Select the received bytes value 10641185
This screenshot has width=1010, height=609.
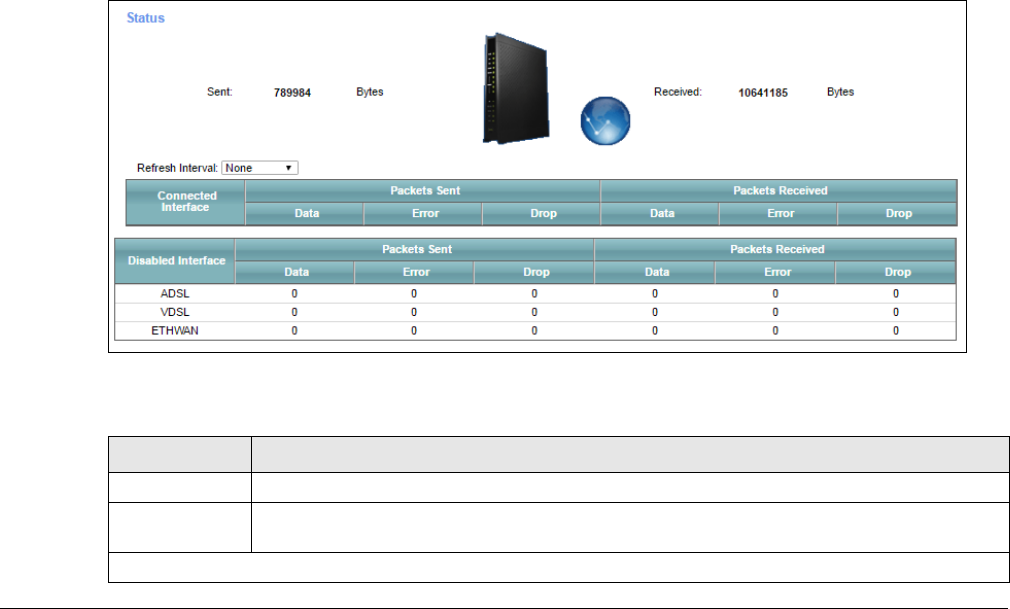763,93
